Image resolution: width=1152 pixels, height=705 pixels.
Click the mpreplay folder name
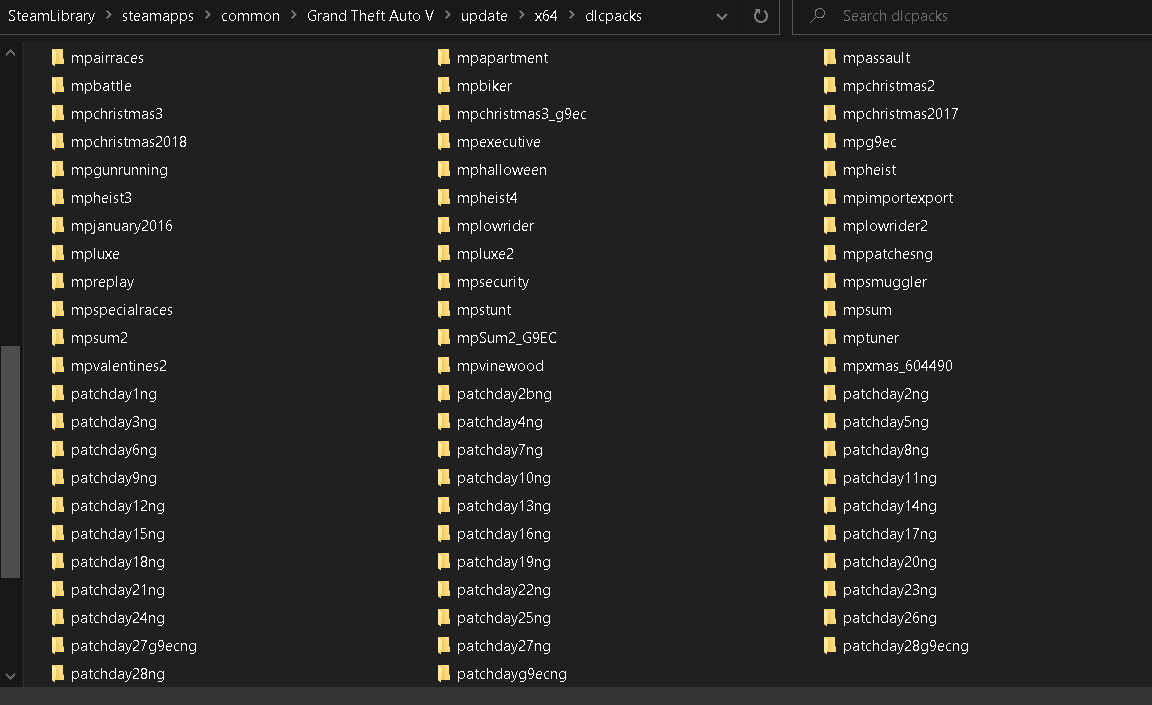point(102,282)
